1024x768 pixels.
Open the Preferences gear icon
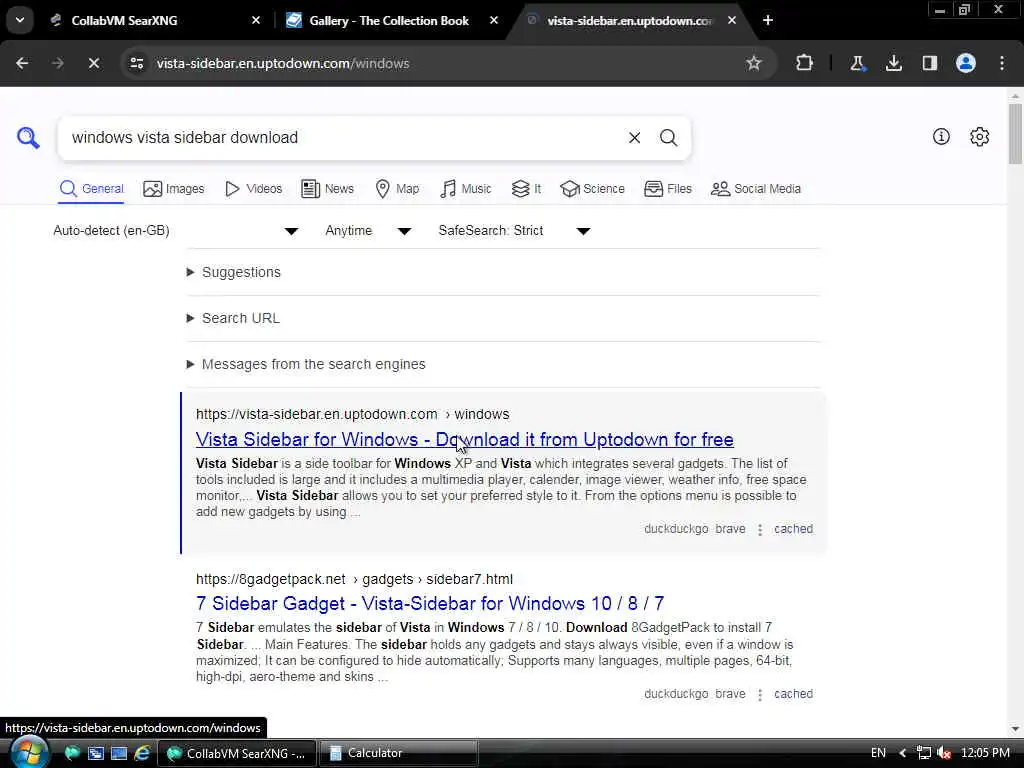click(980, 136)
